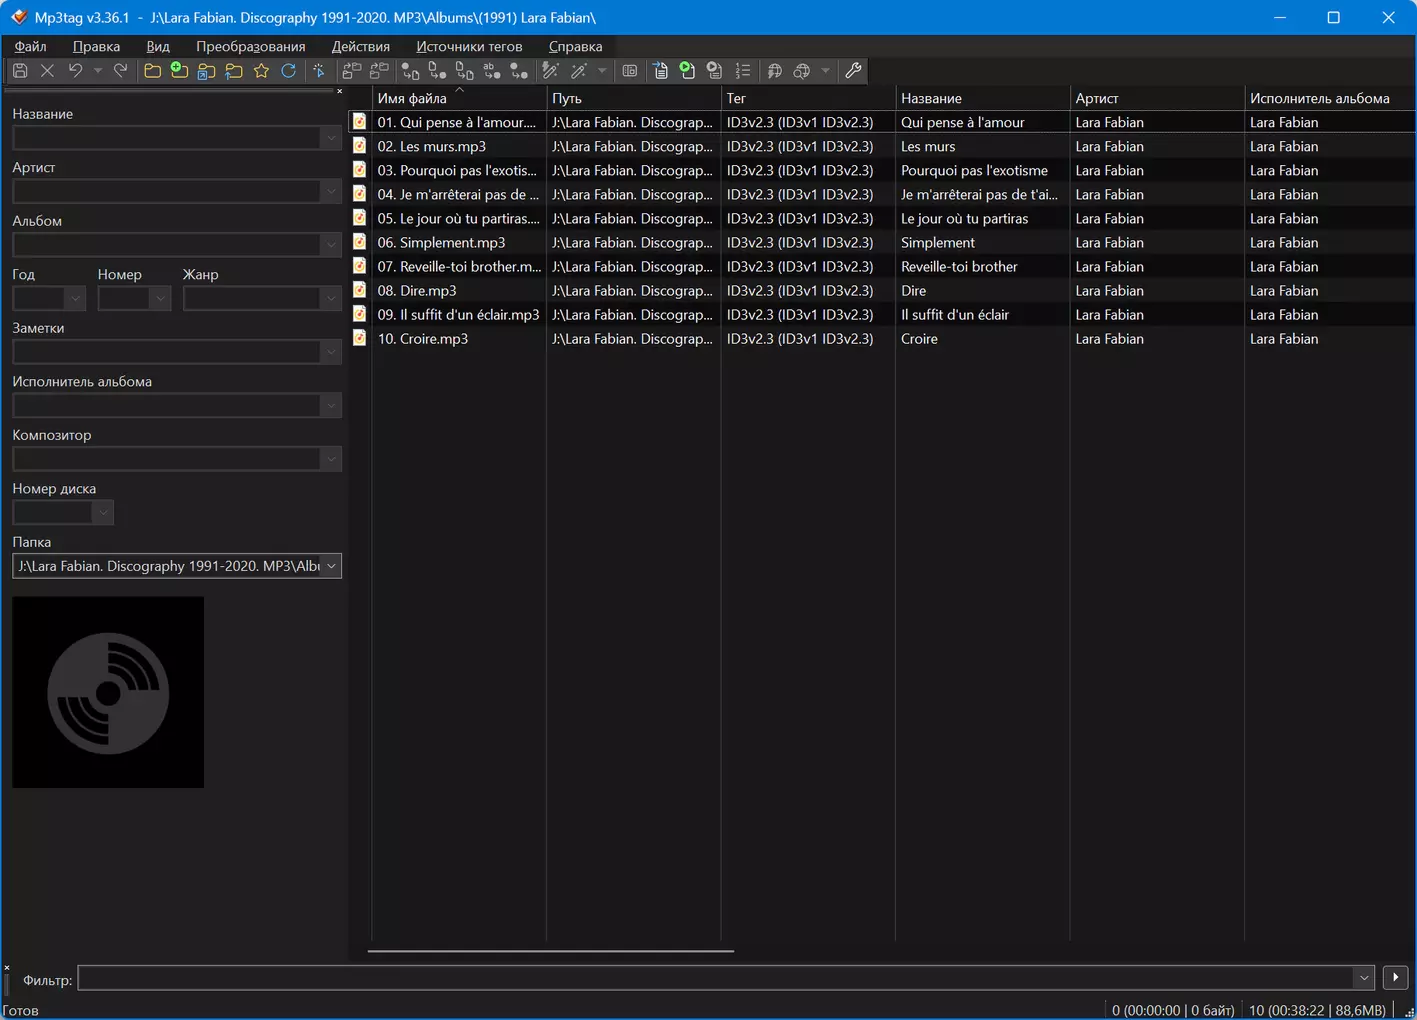Open the Фильтр history dropdown arrow
Viewport: 1417px width, 1020px height.
1364,978
